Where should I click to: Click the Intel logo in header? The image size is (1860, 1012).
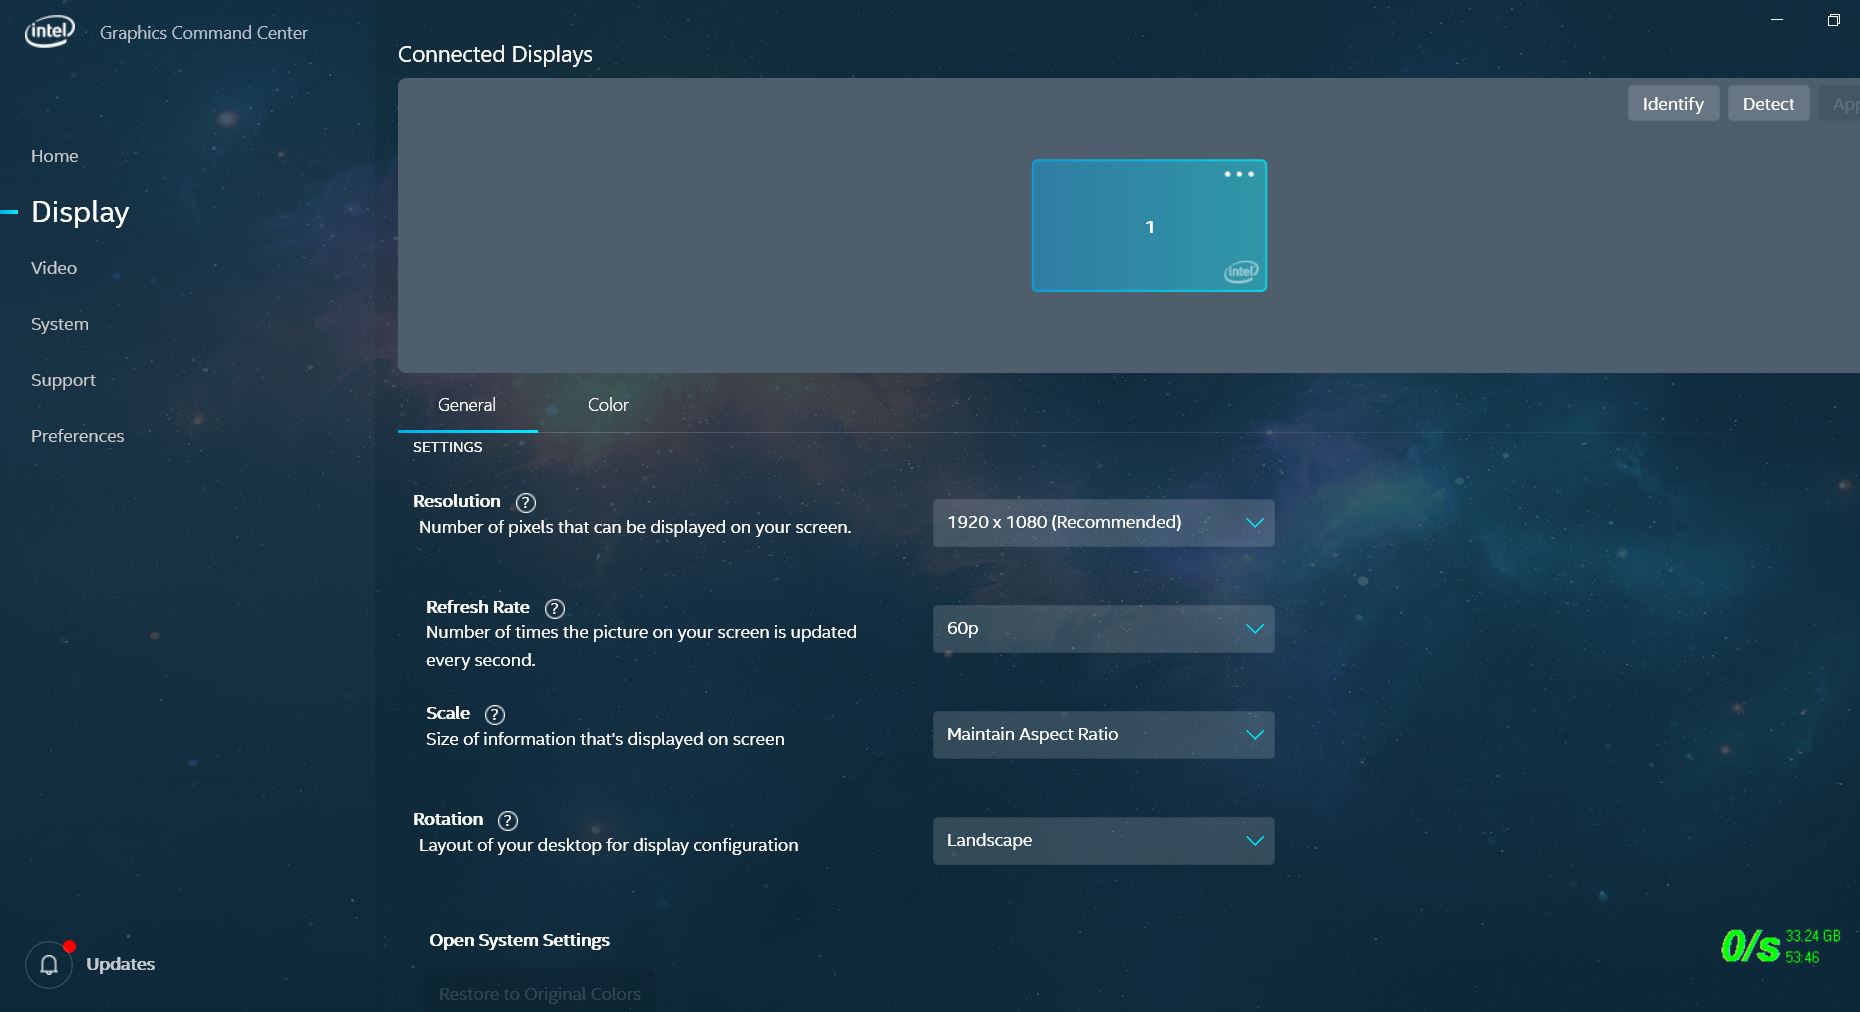(x=49, y=32)
